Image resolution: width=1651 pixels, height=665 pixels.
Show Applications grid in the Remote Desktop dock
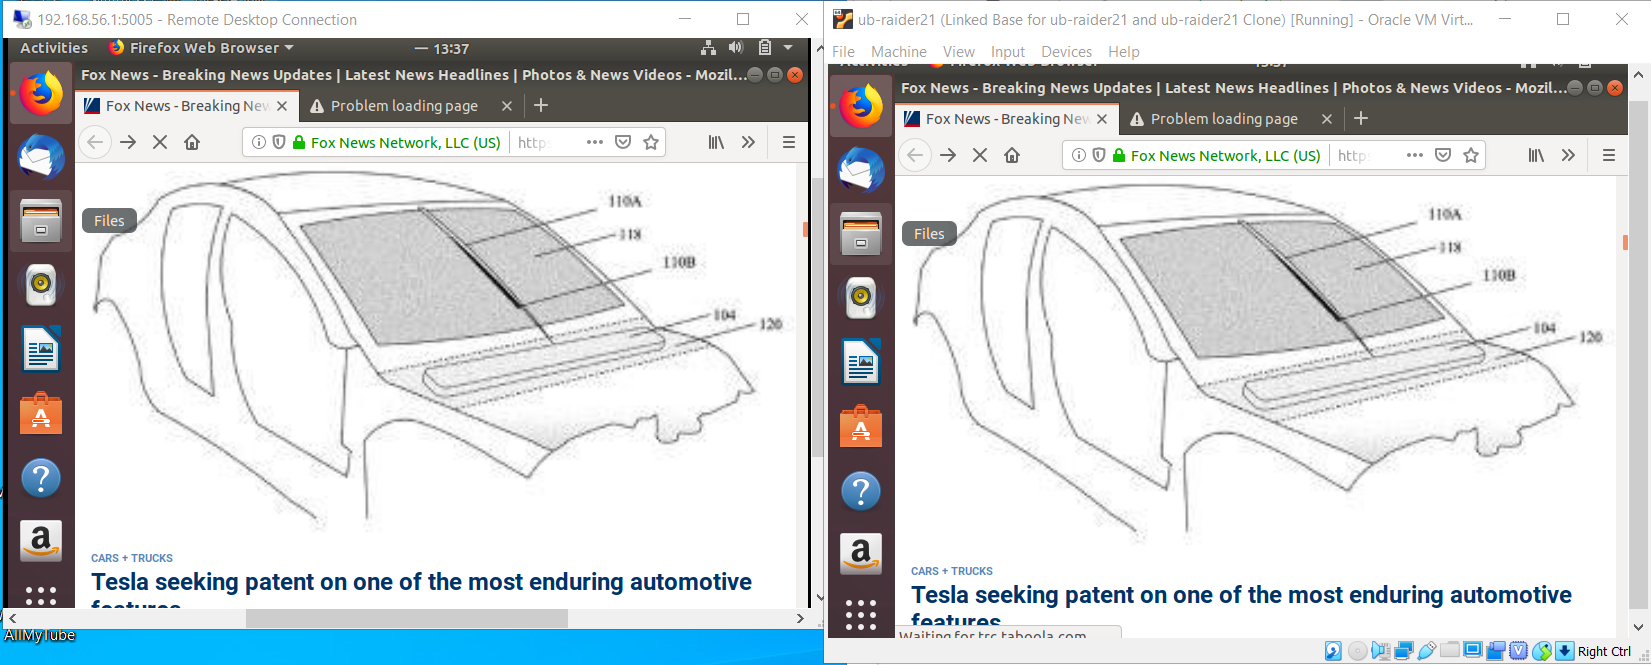(41, 596)
